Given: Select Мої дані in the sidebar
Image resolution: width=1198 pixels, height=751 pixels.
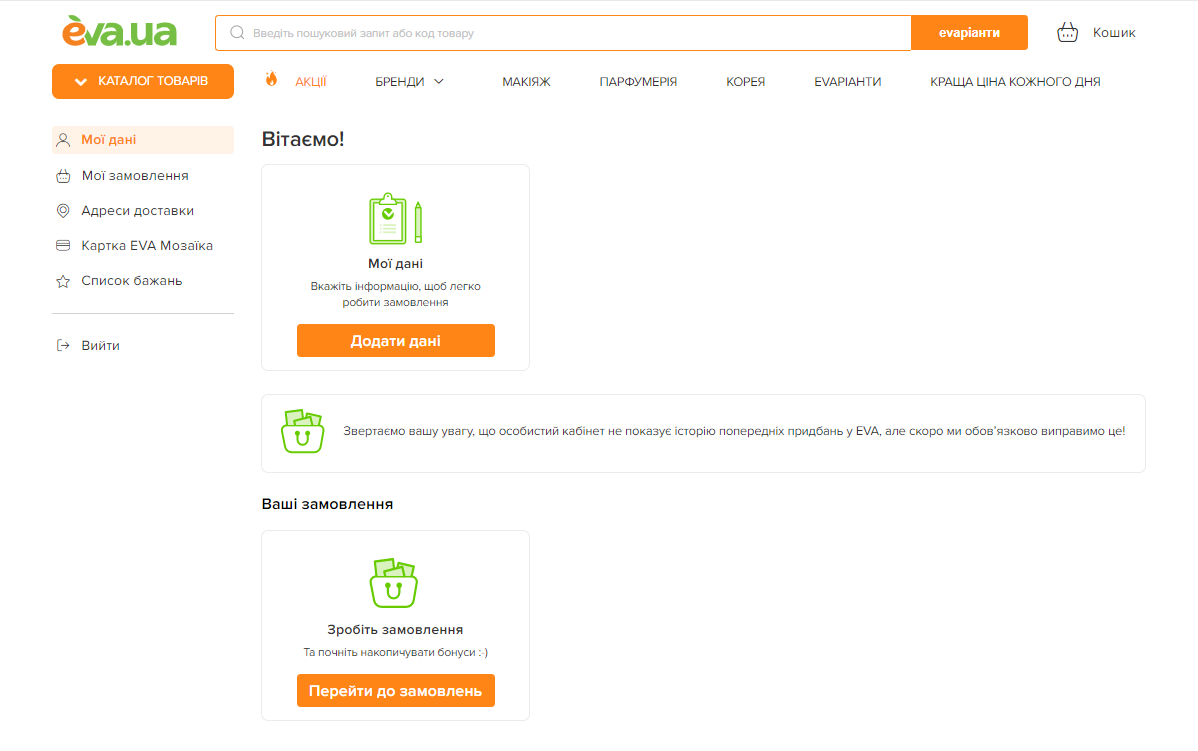Looking at the screenshot, I should click(143, 140).
